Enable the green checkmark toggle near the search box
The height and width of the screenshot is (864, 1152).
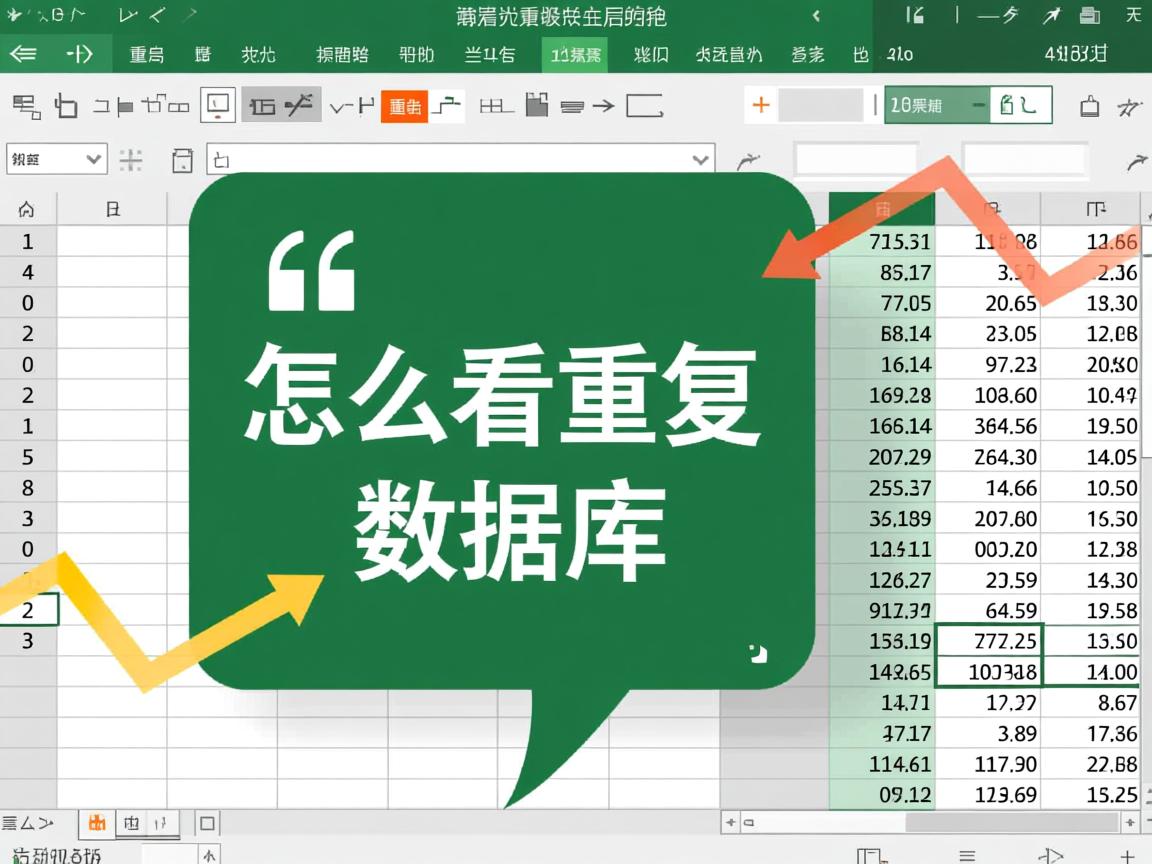coord(1018,104)
